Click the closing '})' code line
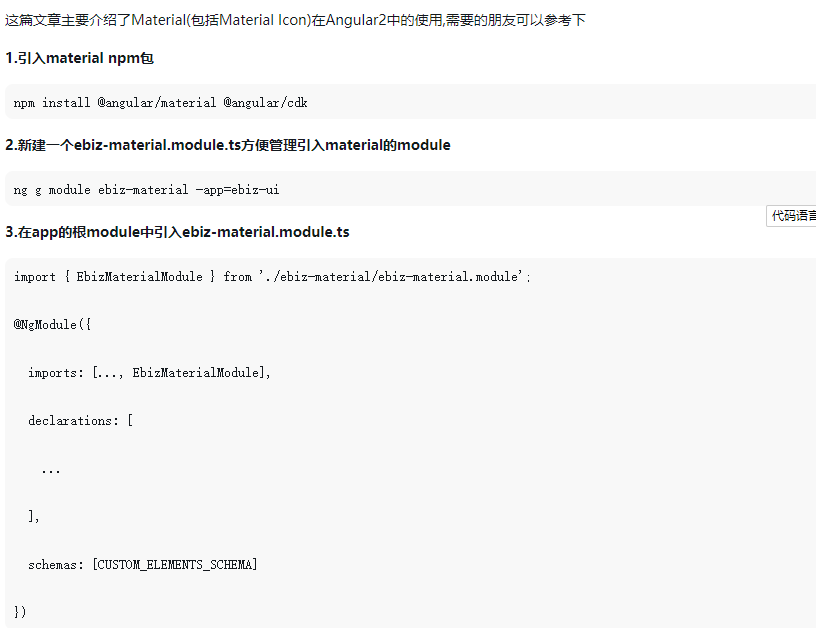Viewport: 816px width, 628px height. click(20, 611)
